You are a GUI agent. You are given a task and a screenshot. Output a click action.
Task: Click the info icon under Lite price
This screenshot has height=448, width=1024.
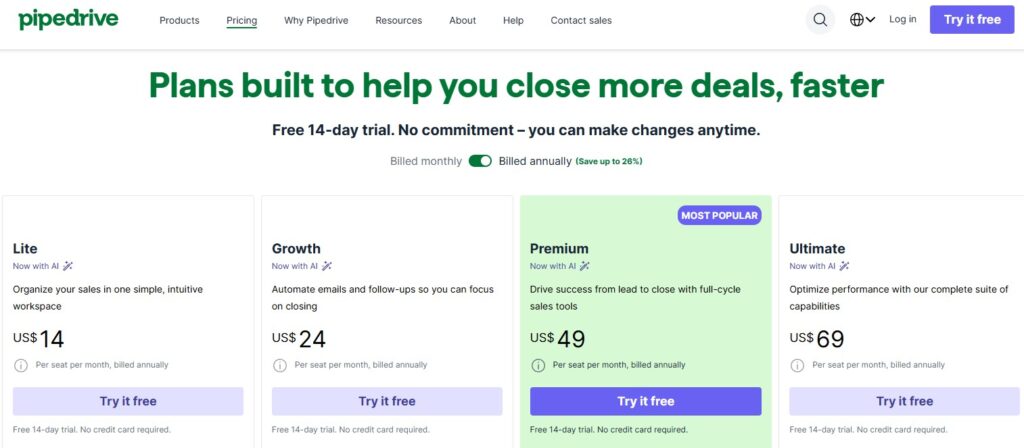pyautogui.click(x=19, y=365)
